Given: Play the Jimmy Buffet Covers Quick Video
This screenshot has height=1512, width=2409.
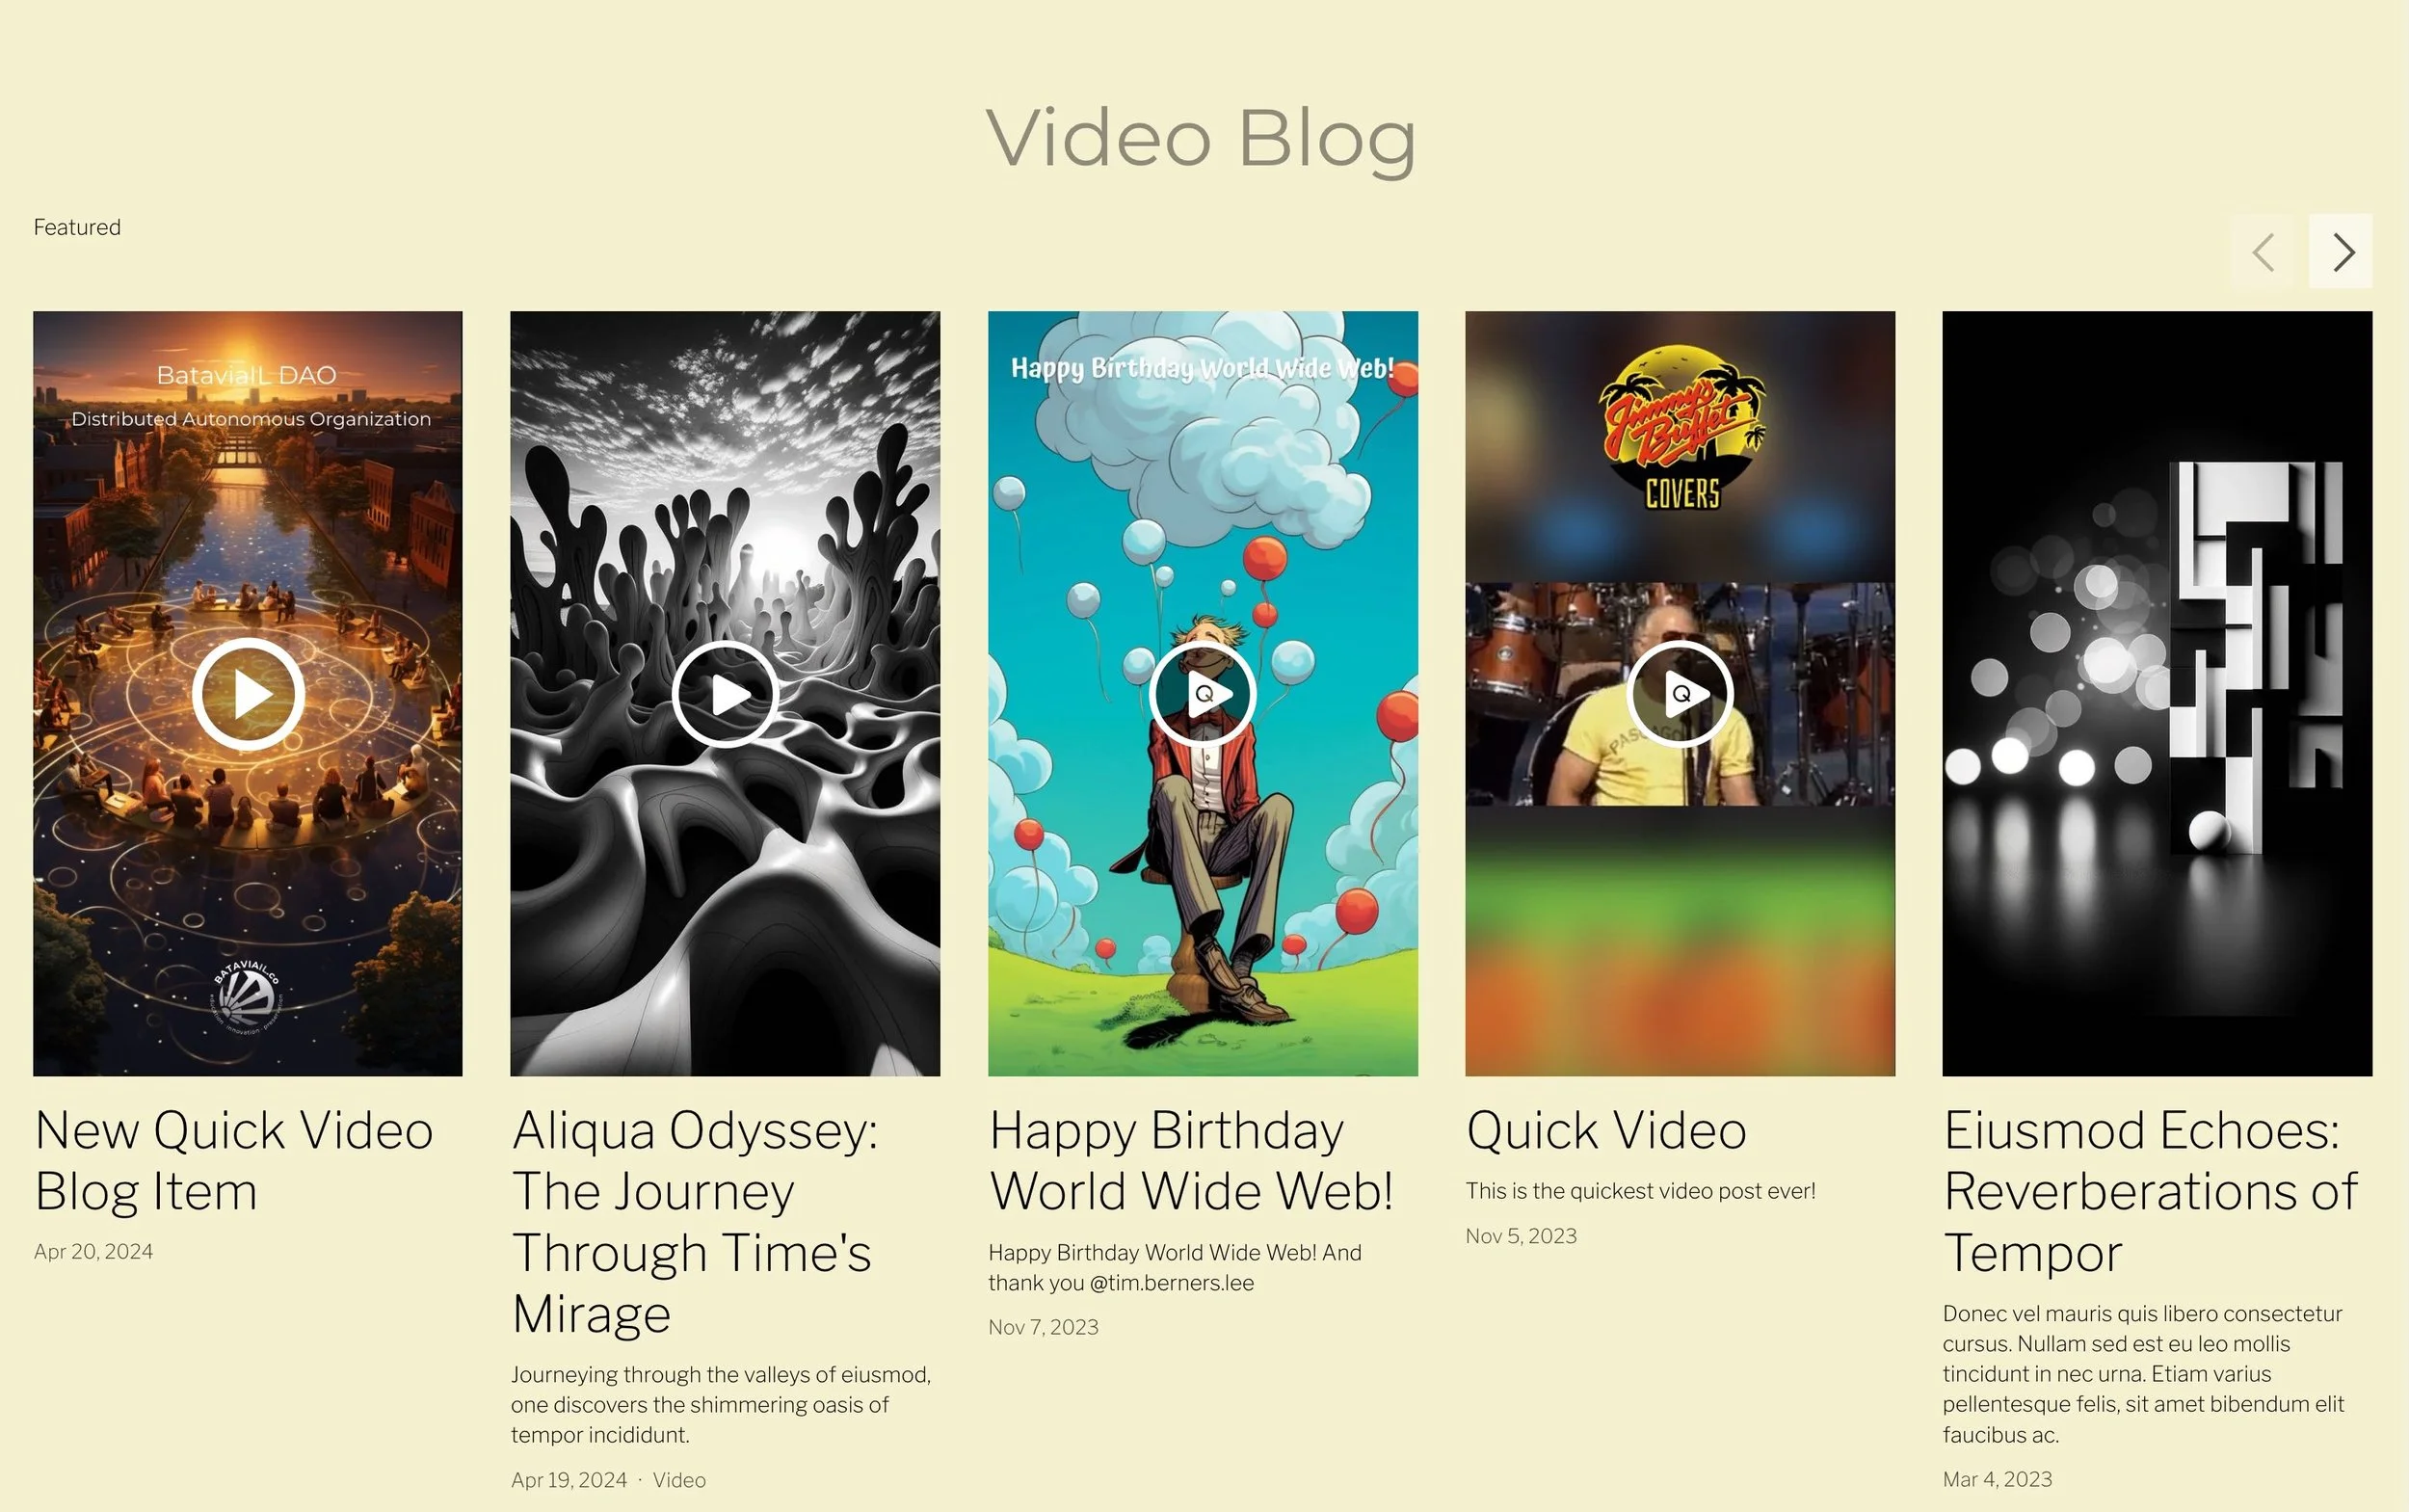Looking at the screenshot, I should [1680, 694].
